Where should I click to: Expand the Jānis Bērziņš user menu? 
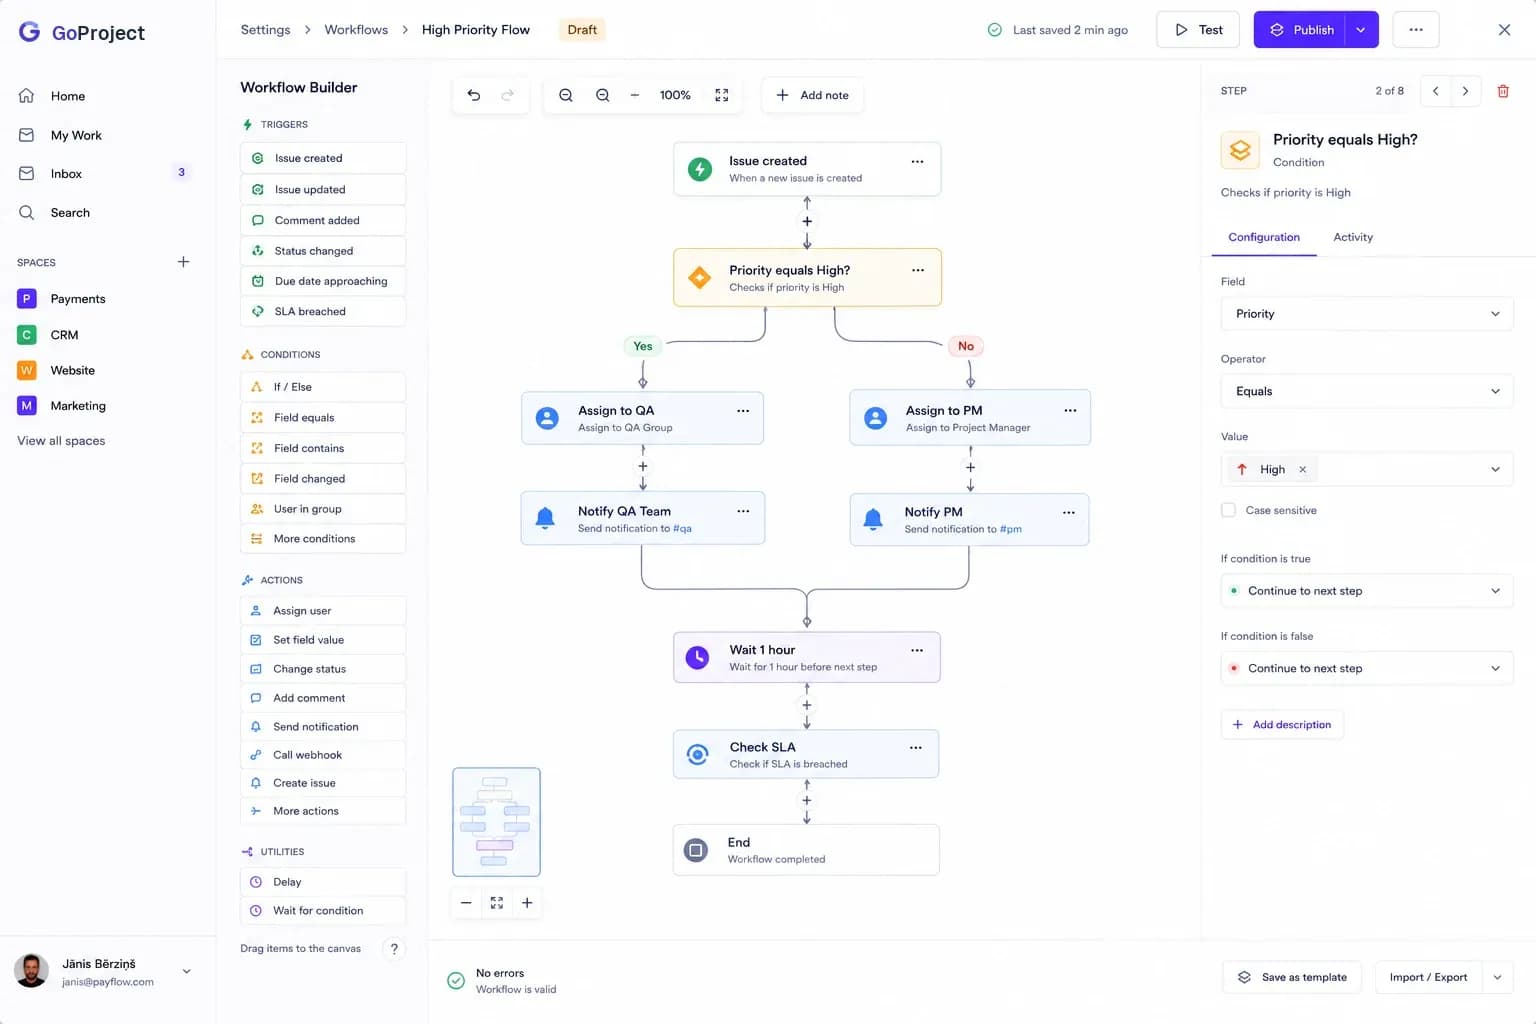(x=186, y=971)
